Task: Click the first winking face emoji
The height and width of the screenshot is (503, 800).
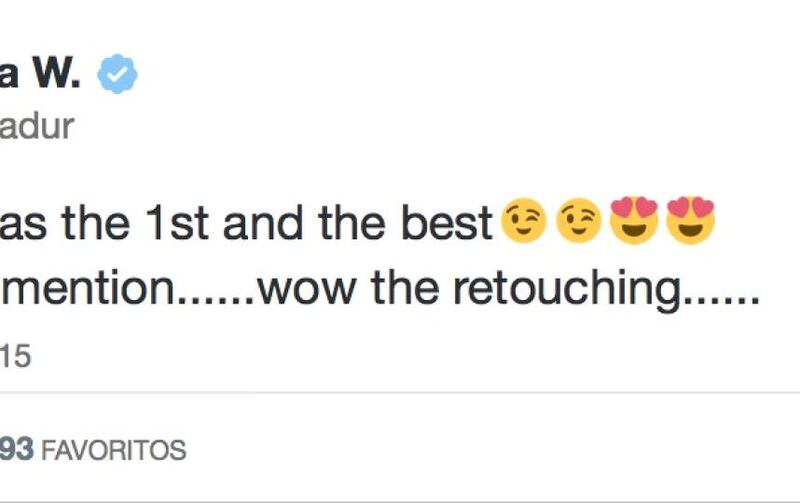Action: coord(523,220)
